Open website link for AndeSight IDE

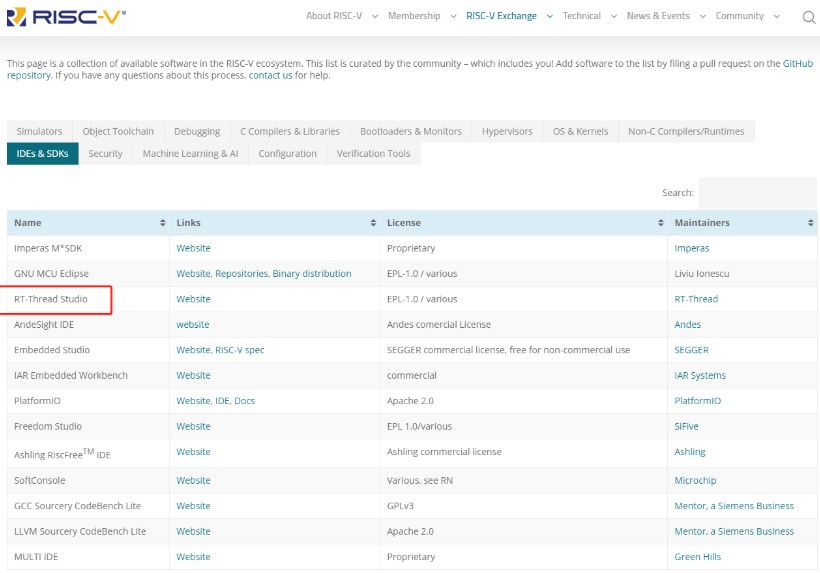pyautogui.click(x=192, y=325)
